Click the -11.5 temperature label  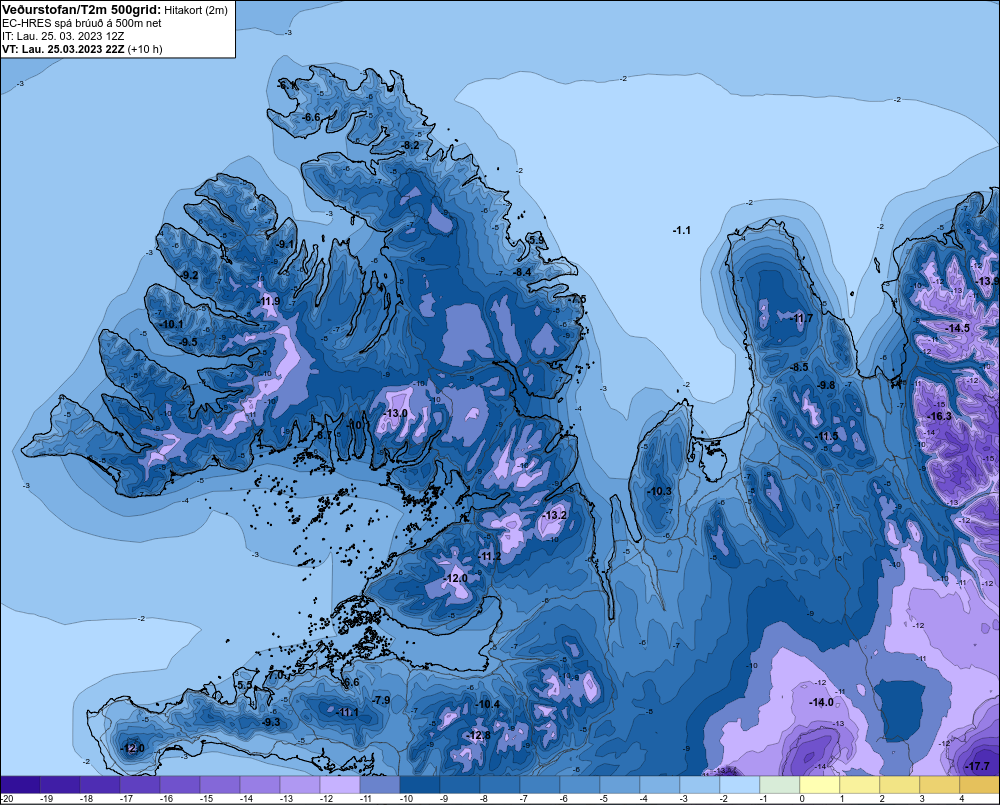point(827,436)
